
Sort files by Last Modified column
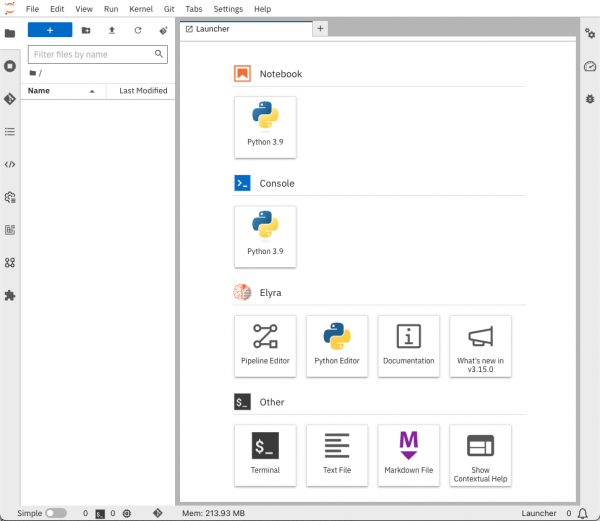point(141,91)
